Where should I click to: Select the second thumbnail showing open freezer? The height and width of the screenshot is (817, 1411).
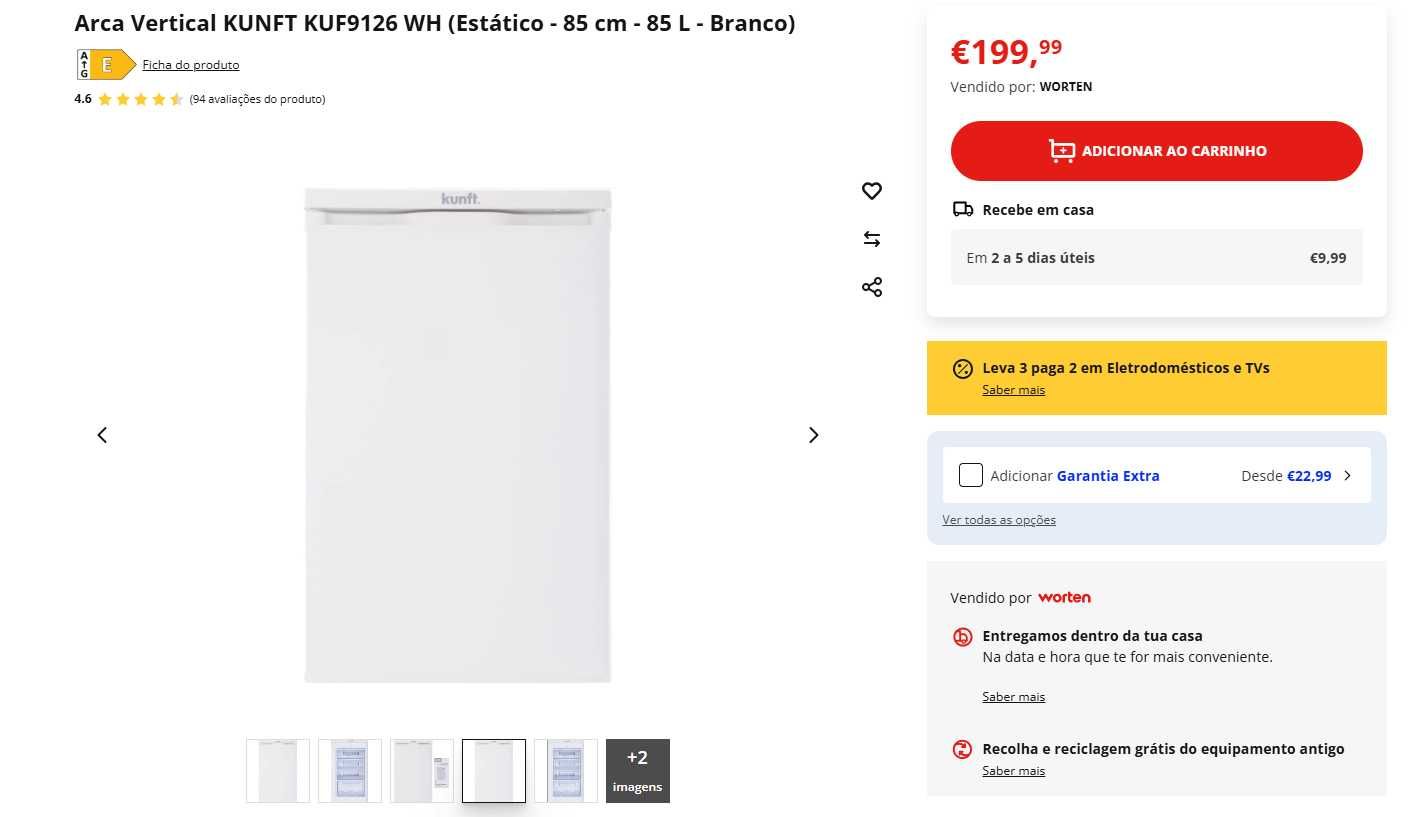point(350,770)
